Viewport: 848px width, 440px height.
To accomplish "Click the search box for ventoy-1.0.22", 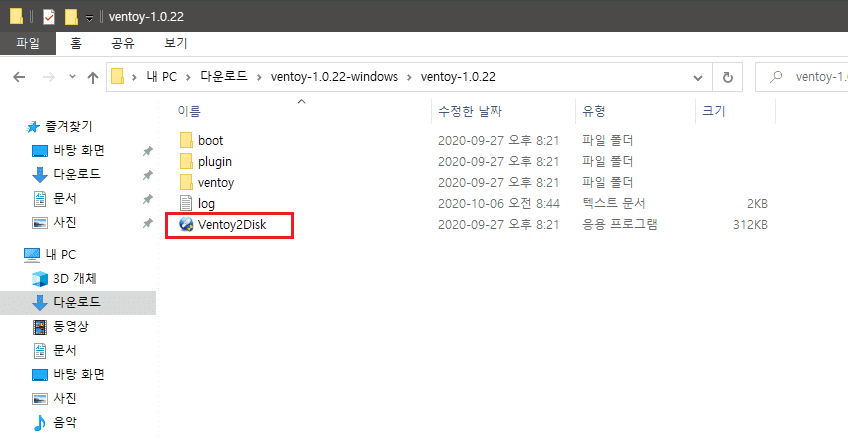I will coord(801,77).
